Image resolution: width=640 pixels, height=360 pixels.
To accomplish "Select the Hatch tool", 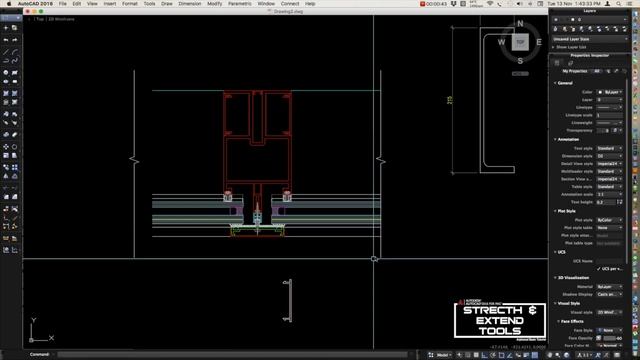I will click(6, 93).
